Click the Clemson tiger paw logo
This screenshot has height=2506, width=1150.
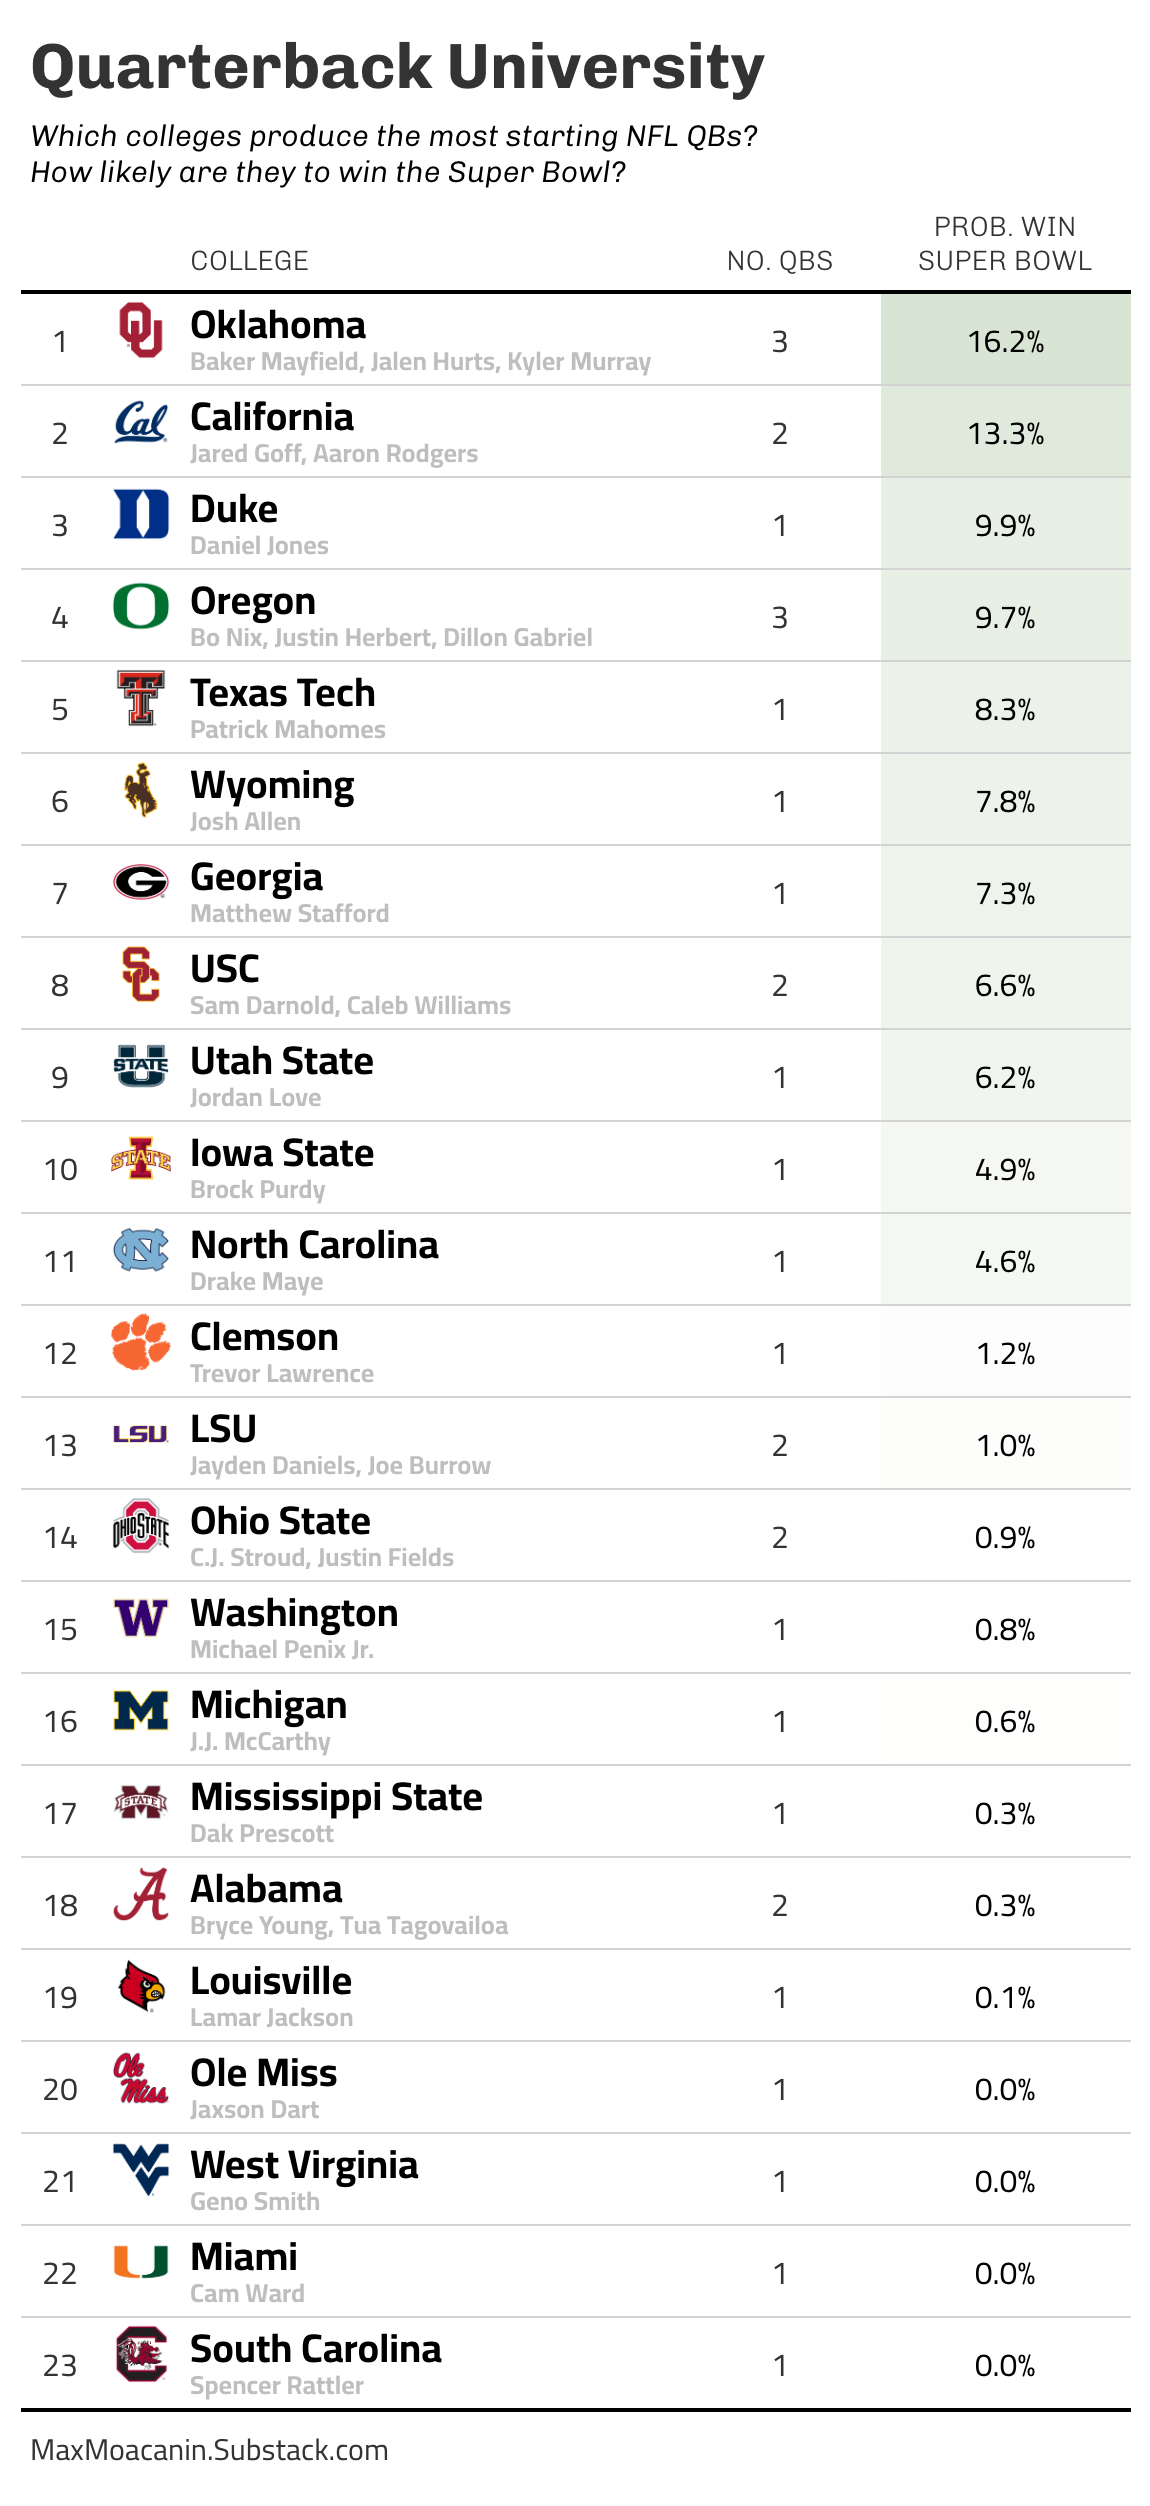tap(140, 1342)
